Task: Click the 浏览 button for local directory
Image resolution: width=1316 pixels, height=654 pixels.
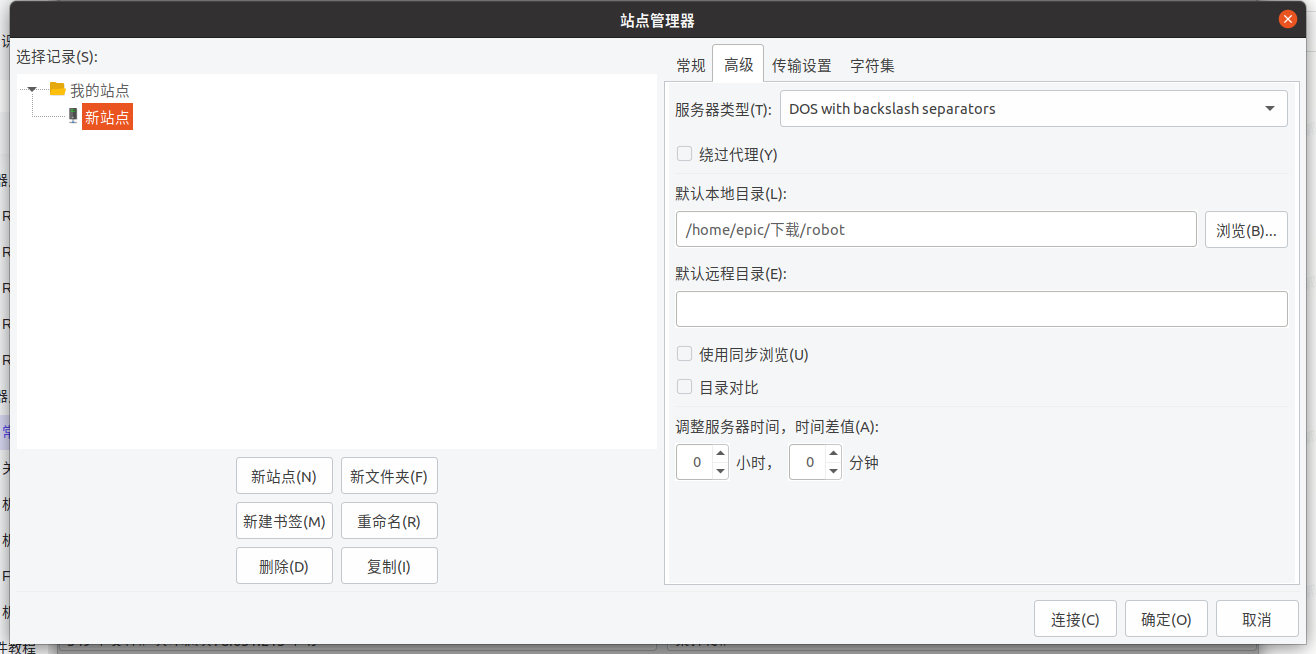Action: pyautogui.click(x=1245, y=229)
